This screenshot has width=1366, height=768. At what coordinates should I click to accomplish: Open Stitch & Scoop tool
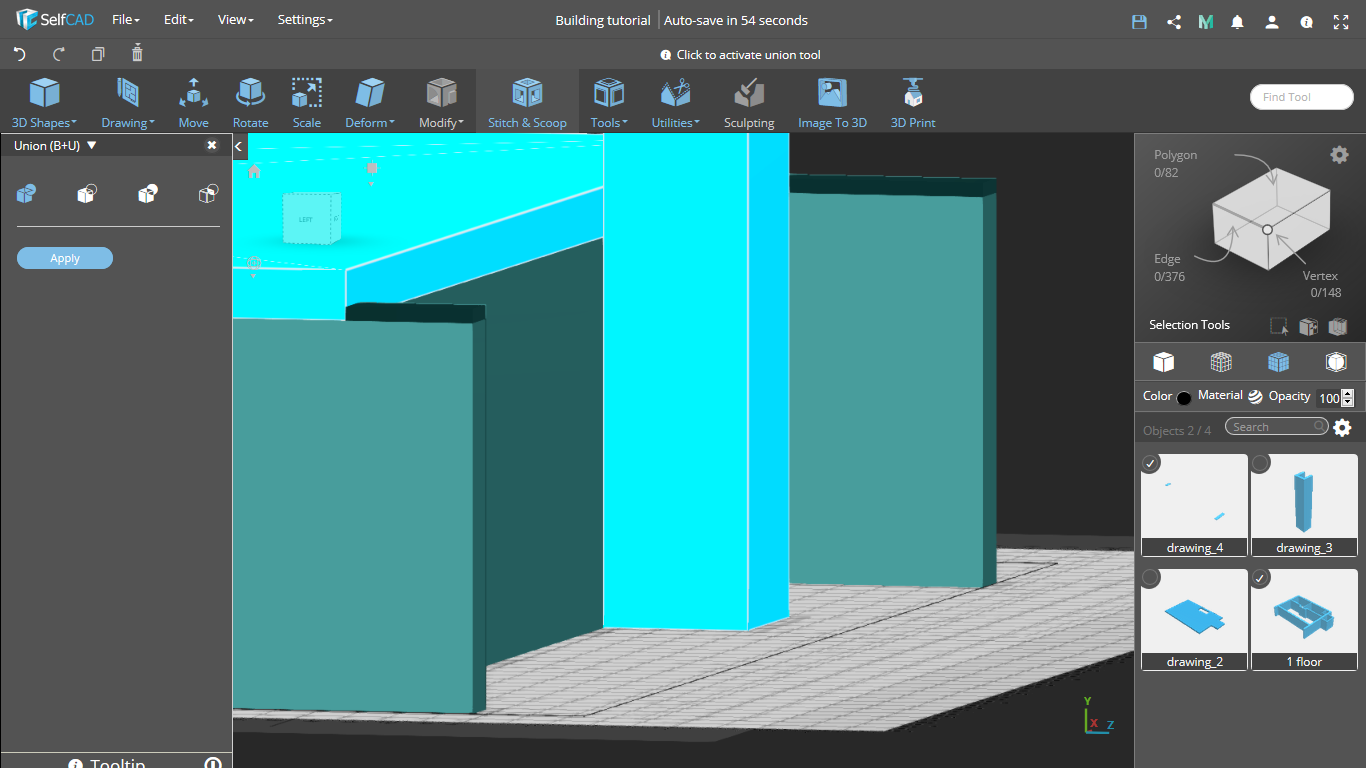pos(527,103)
